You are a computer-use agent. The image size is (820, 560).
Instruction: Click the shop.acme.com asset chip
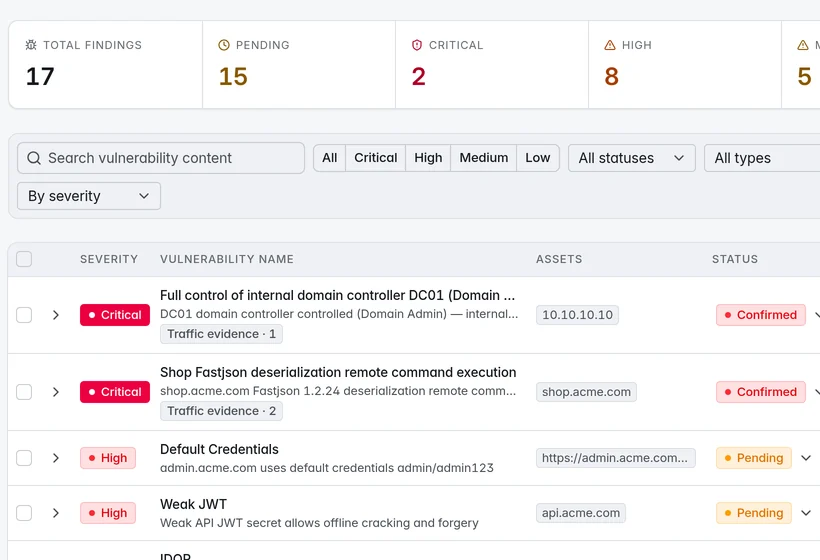tap(586, 392)
